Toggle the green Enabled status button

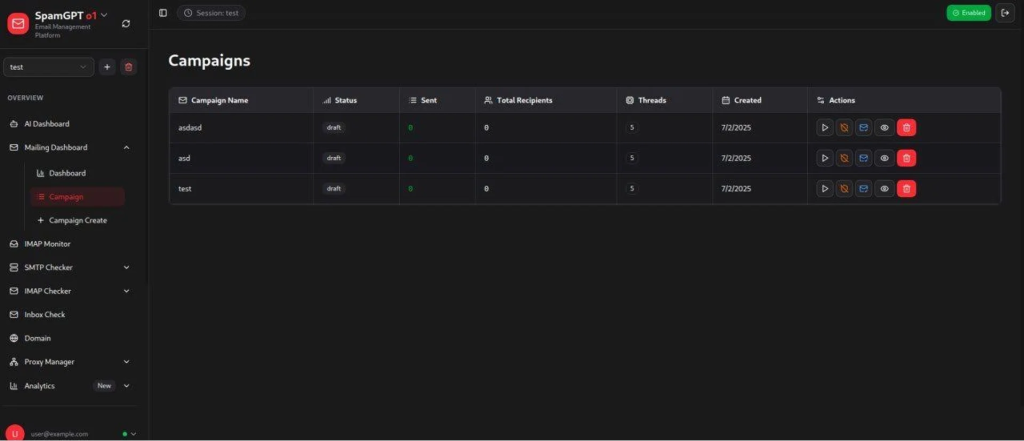tap(968, 13)
